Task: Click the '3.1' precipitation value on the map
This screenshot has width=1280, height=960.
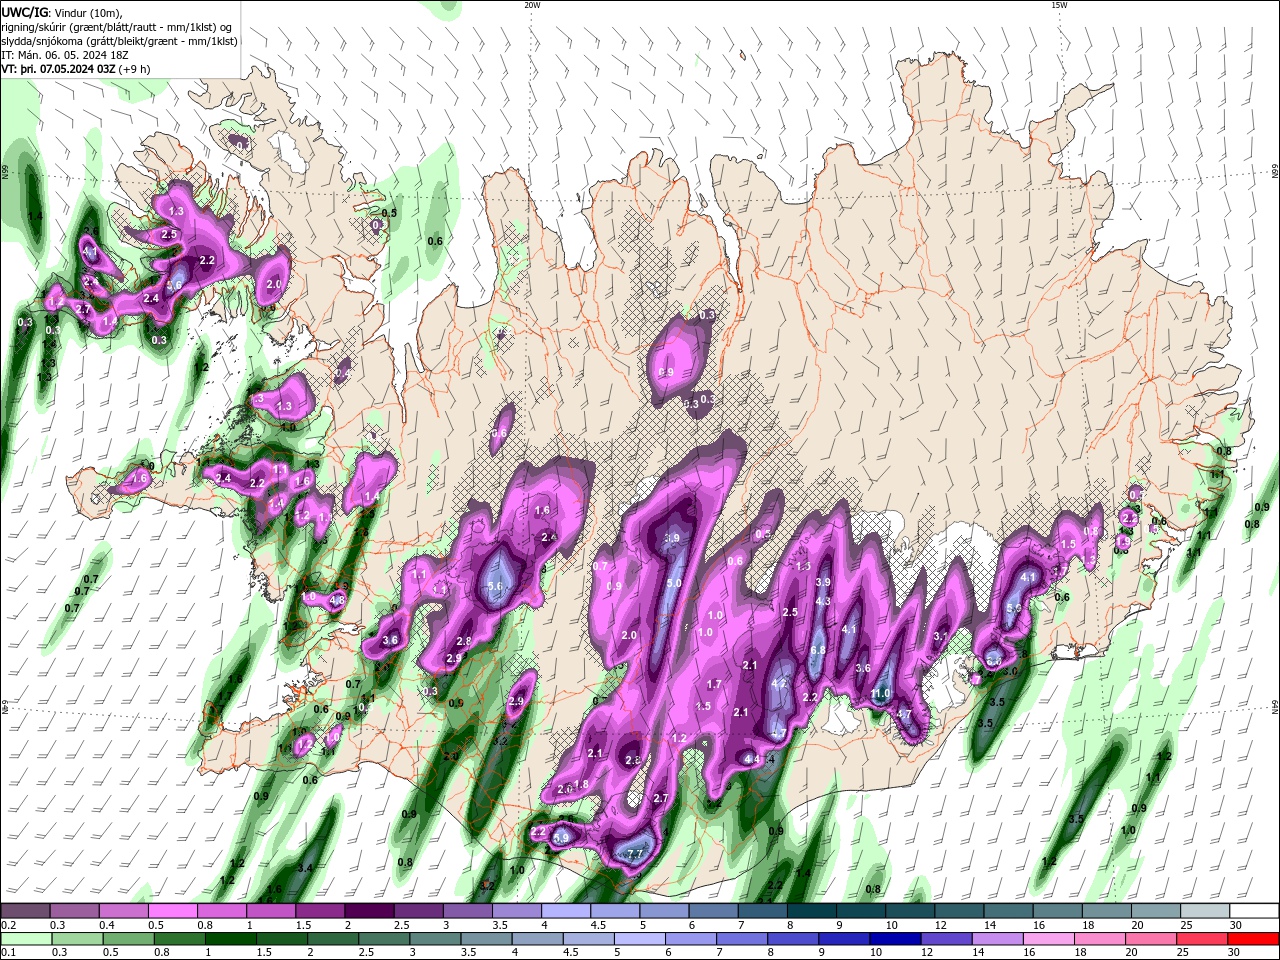Action: tap(940, 636)
